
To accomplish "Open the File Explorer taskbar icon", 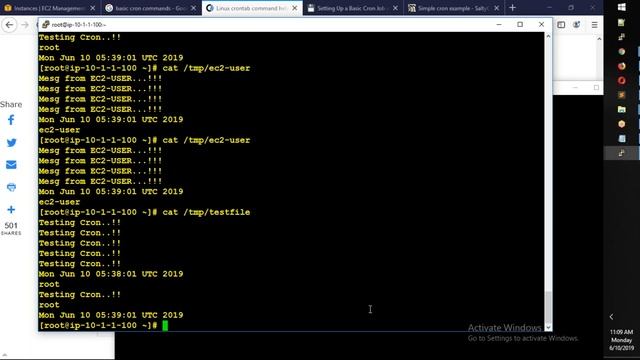I will coord(621,109).
